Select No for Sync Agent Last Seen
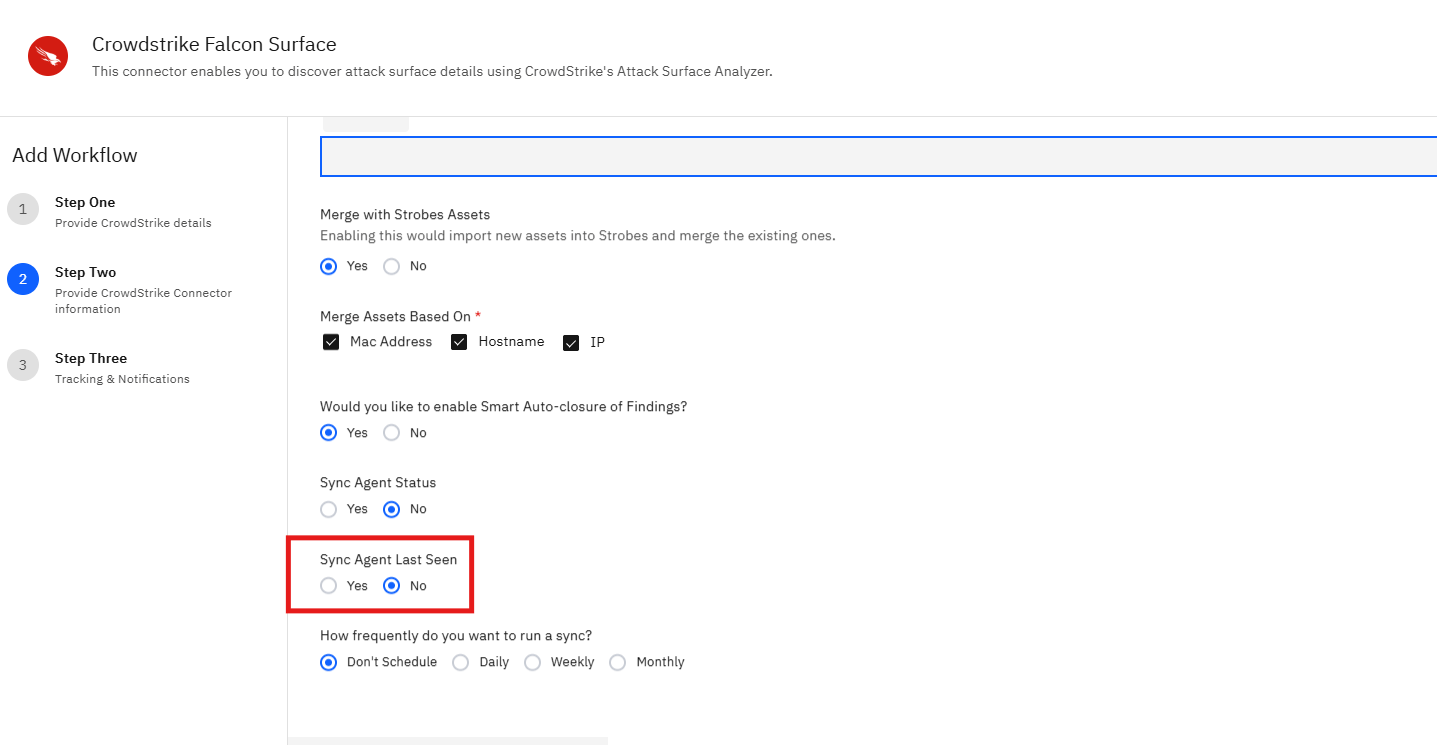The height and width of the screenshot is (745, 1437). tap(392, 586)
